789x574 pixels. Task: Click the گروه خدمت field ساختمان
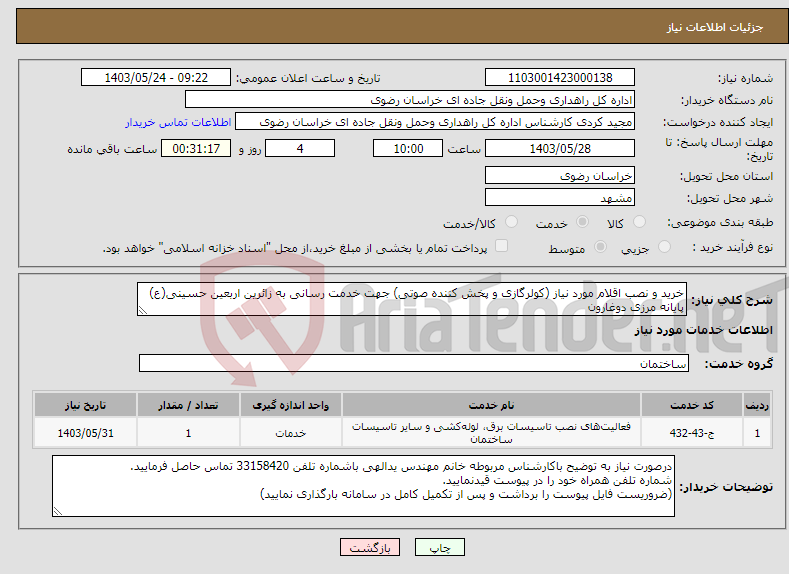(x=414, y=363)
